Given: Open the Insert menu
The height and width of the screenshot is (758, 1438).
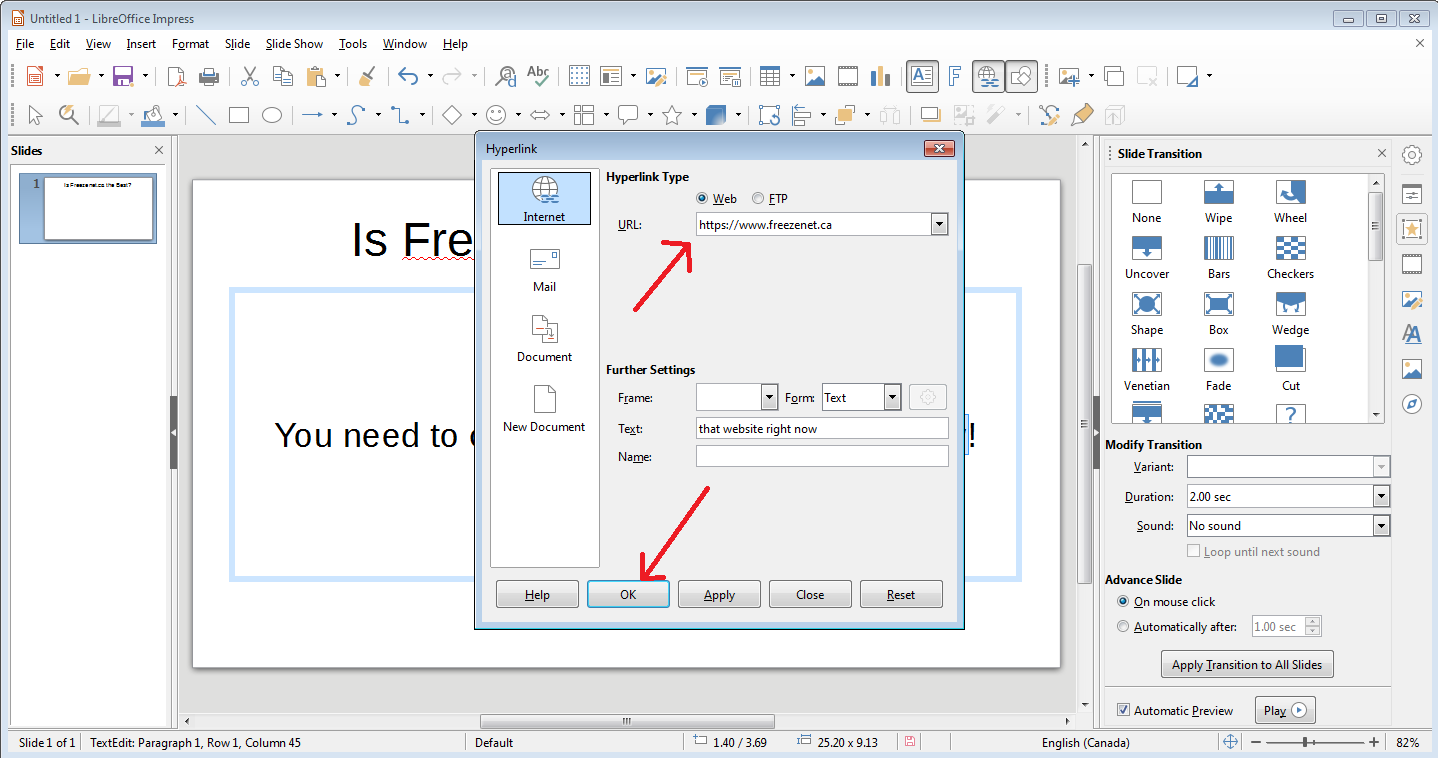Looking at the screenshot, I should click(x=141, y=44).
